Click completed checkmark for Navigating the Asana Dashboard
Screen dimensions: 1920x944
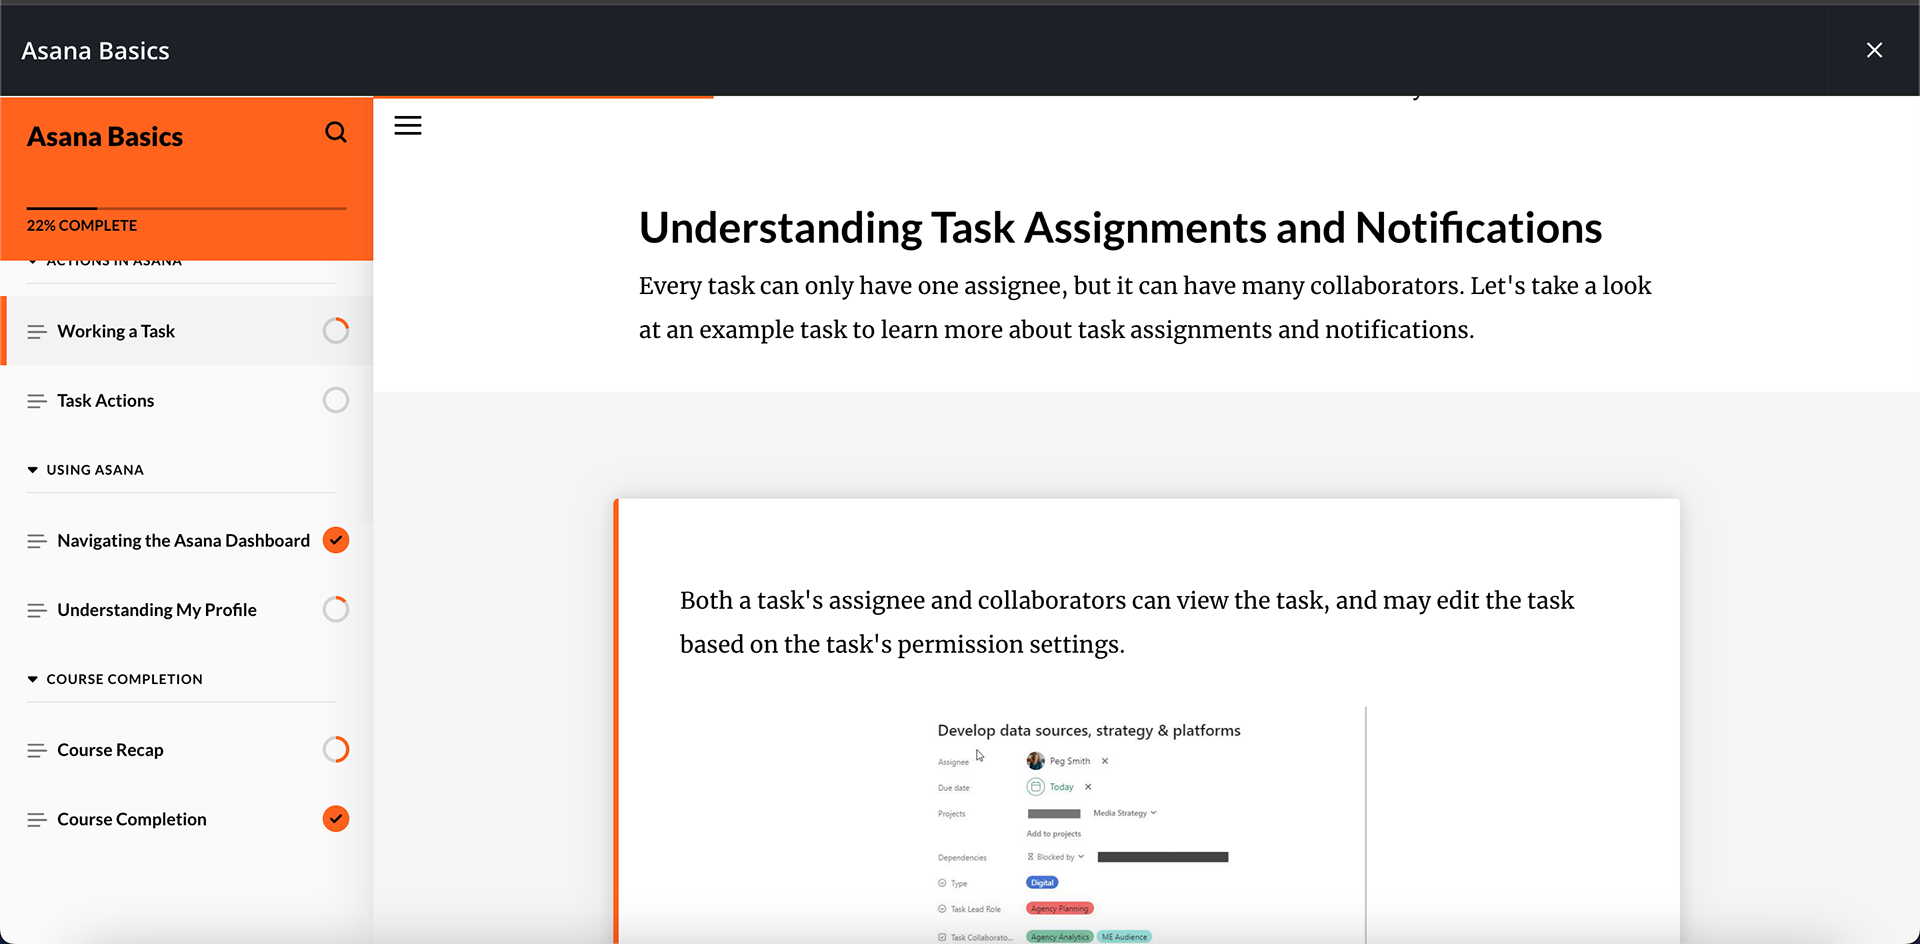coord(336,540)
